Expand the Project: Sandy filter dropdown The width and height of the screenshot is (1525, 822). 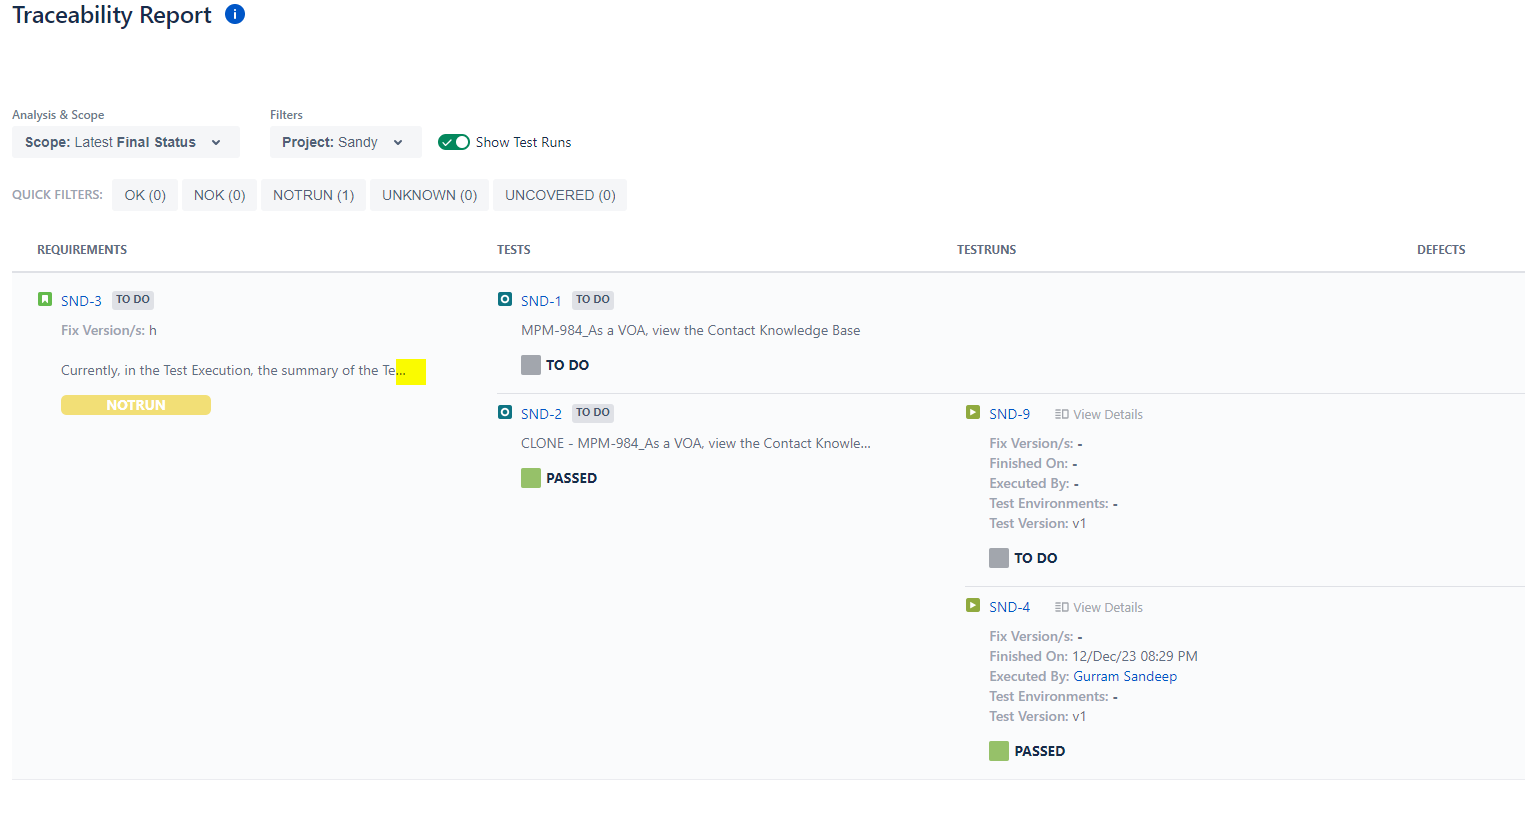pos(344,142)
